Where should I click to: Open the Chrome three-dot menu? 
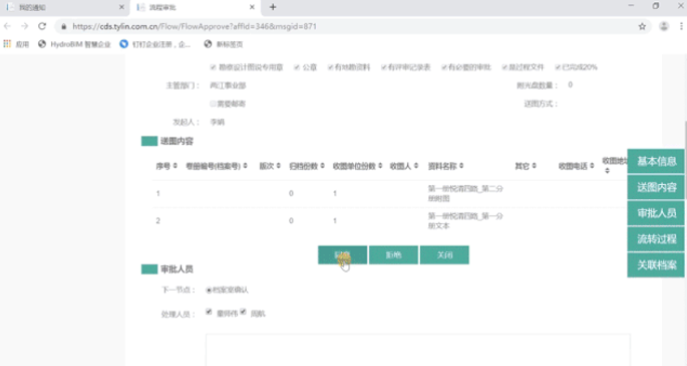(x=681, y=26)
